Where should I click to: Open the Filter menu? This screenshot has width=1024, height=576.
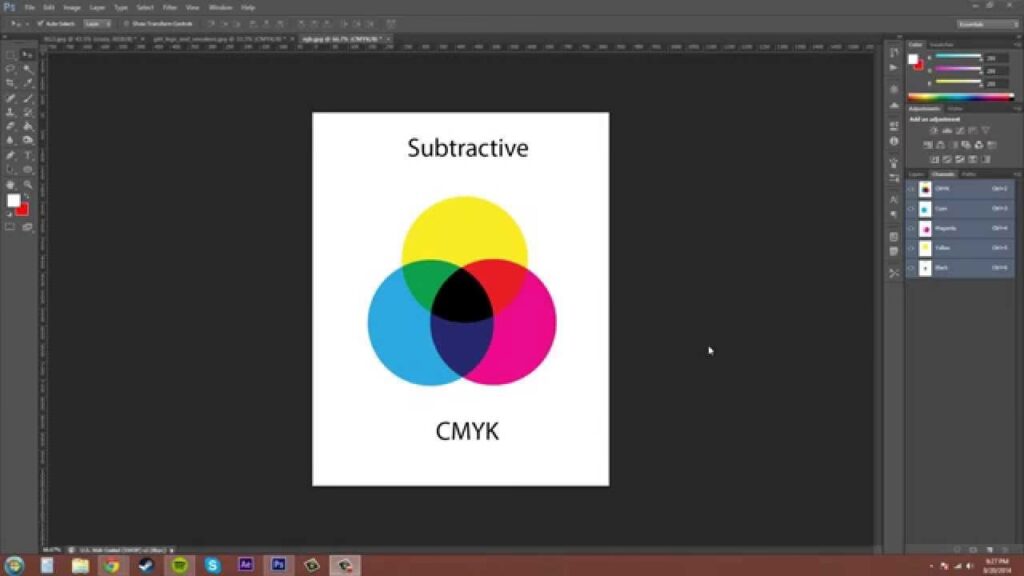point(170,7)
